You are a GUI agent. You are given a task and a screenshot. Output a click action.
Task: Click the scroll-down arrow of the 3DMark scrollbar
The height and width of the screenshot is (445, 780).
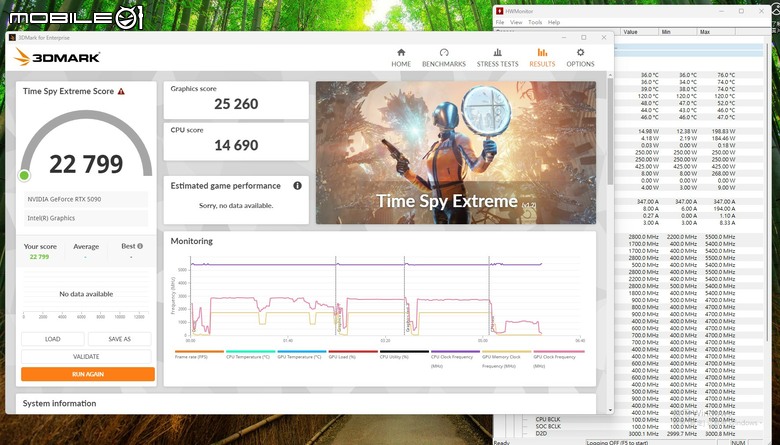pos(610,410)
